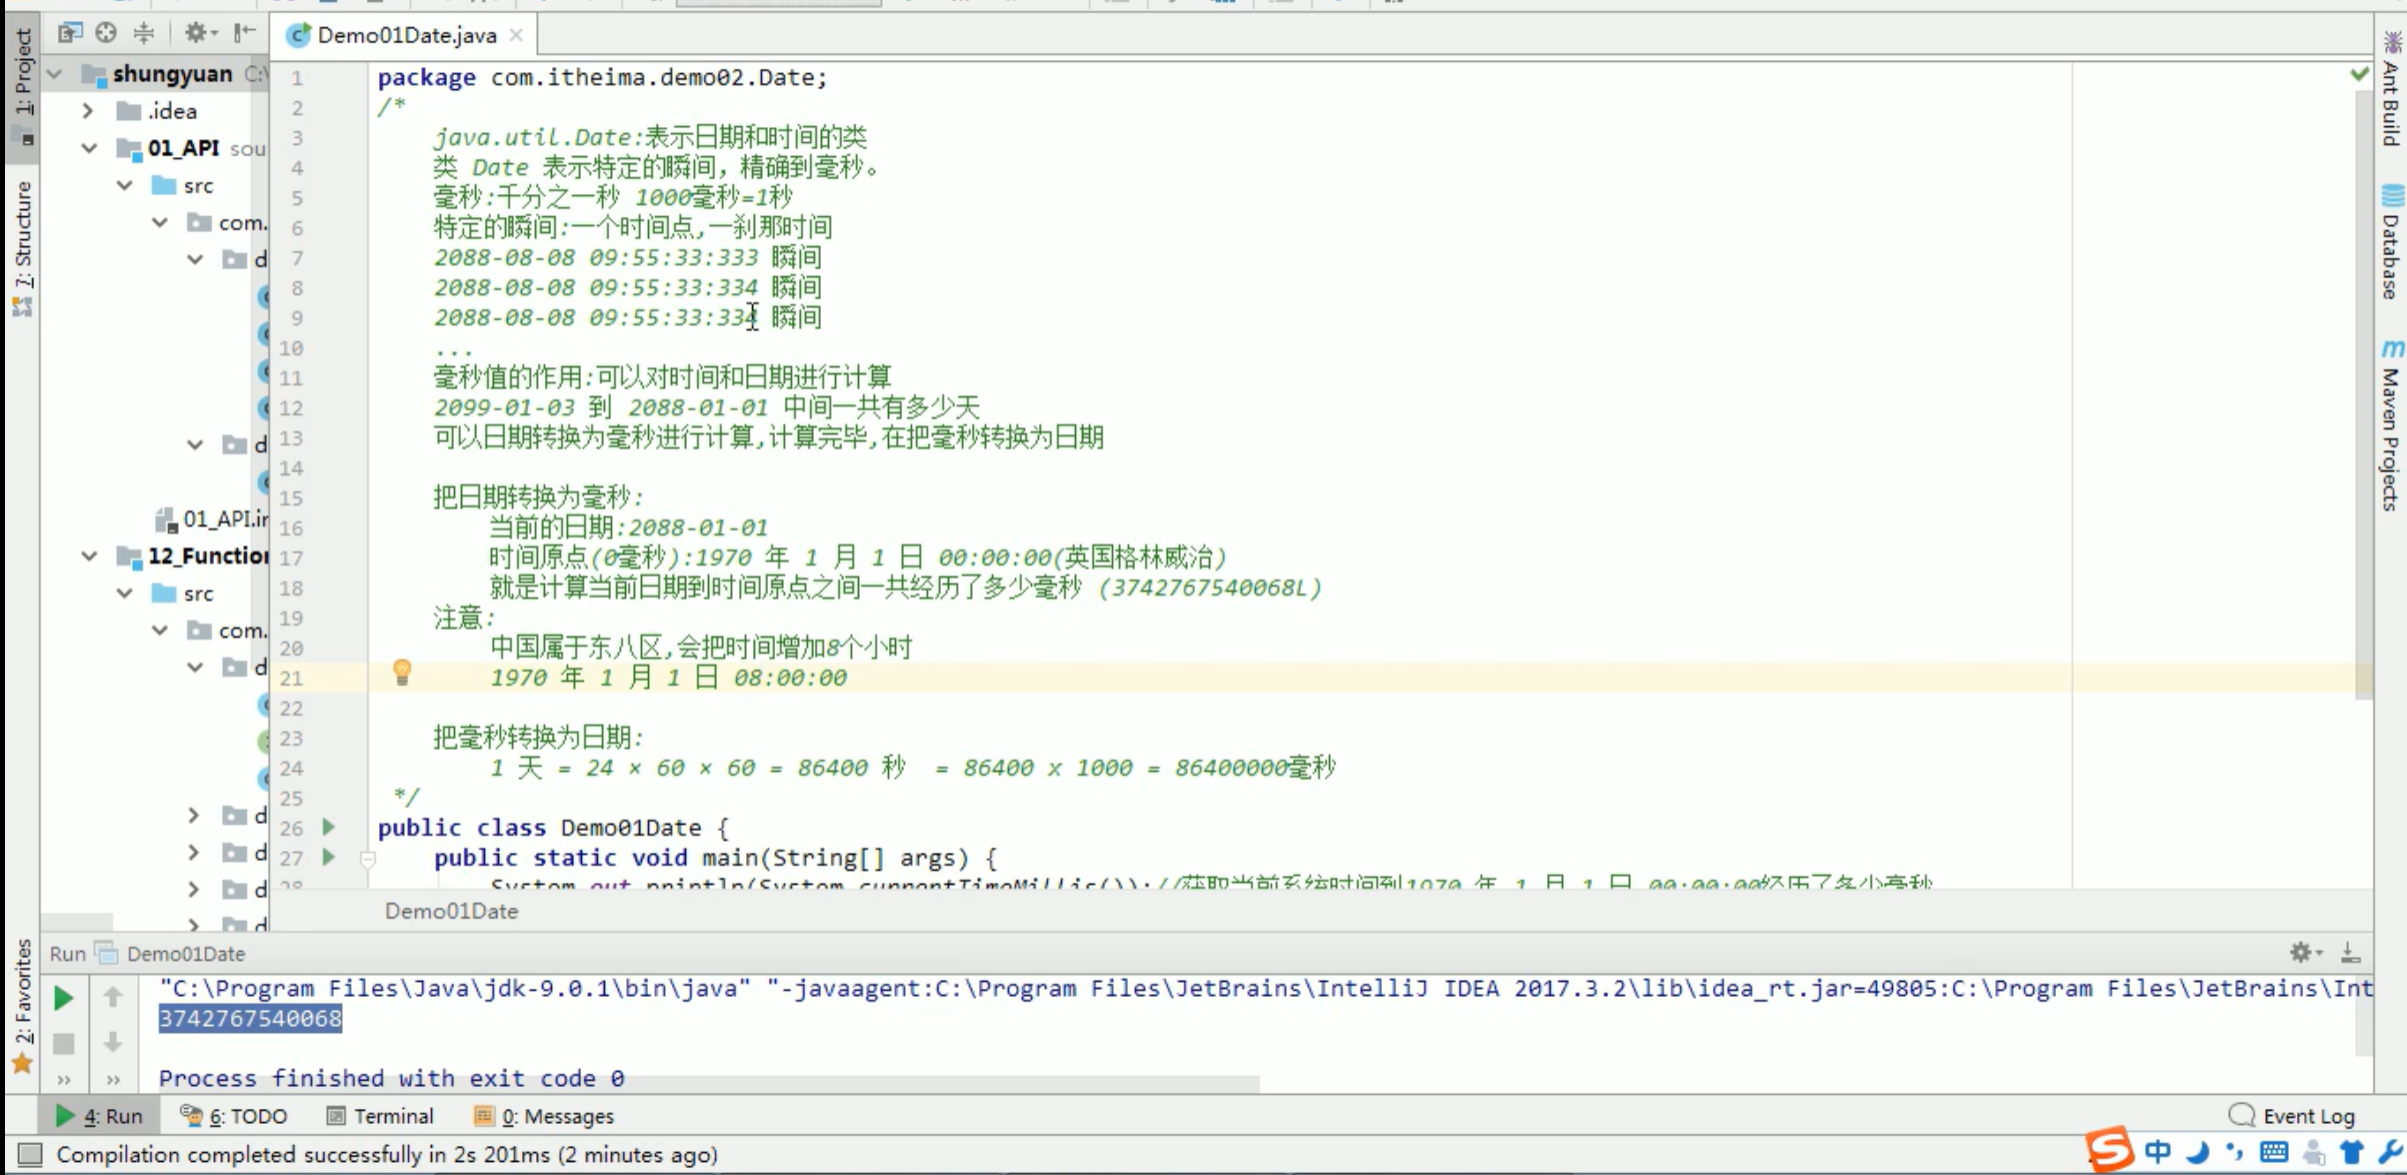Collapse the 01_API module tree node

(x=89, y=148)
